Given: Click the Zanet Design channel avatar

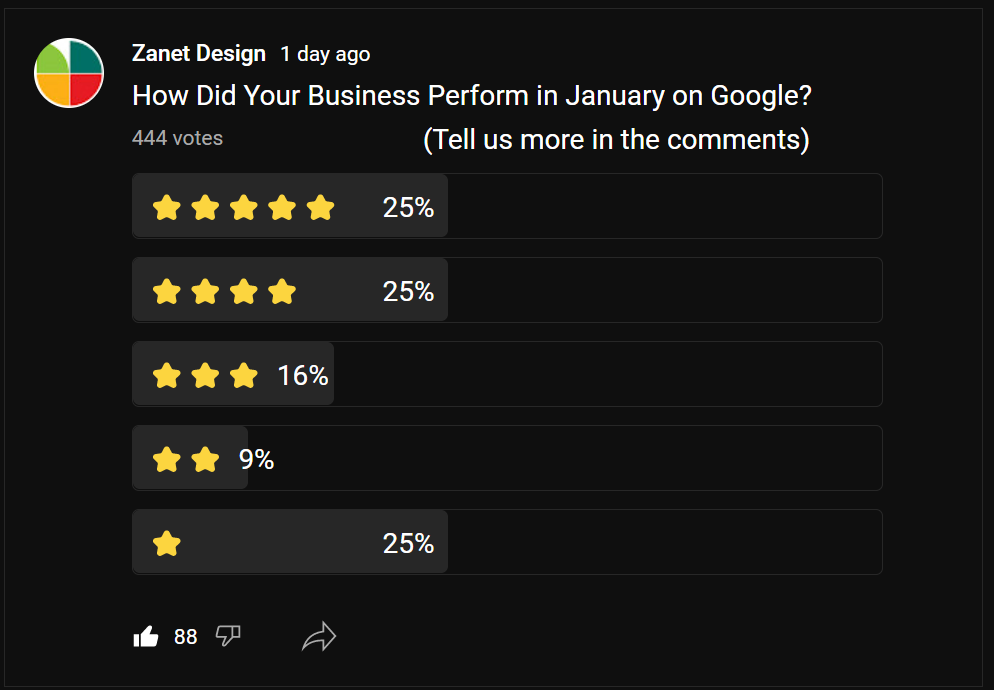Looking at the screenshot, I should pyautogui.click(x=68, y=71).
